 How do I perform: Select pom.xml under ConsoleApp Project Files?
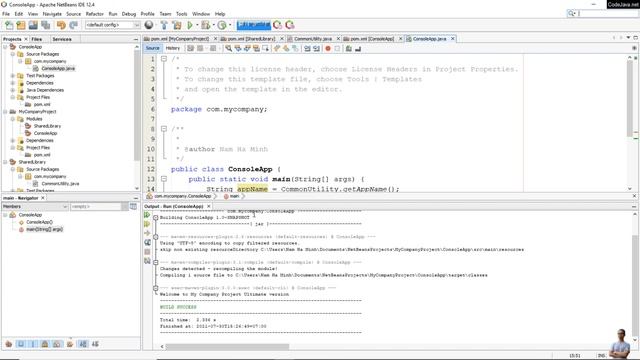tap(42, 104)
